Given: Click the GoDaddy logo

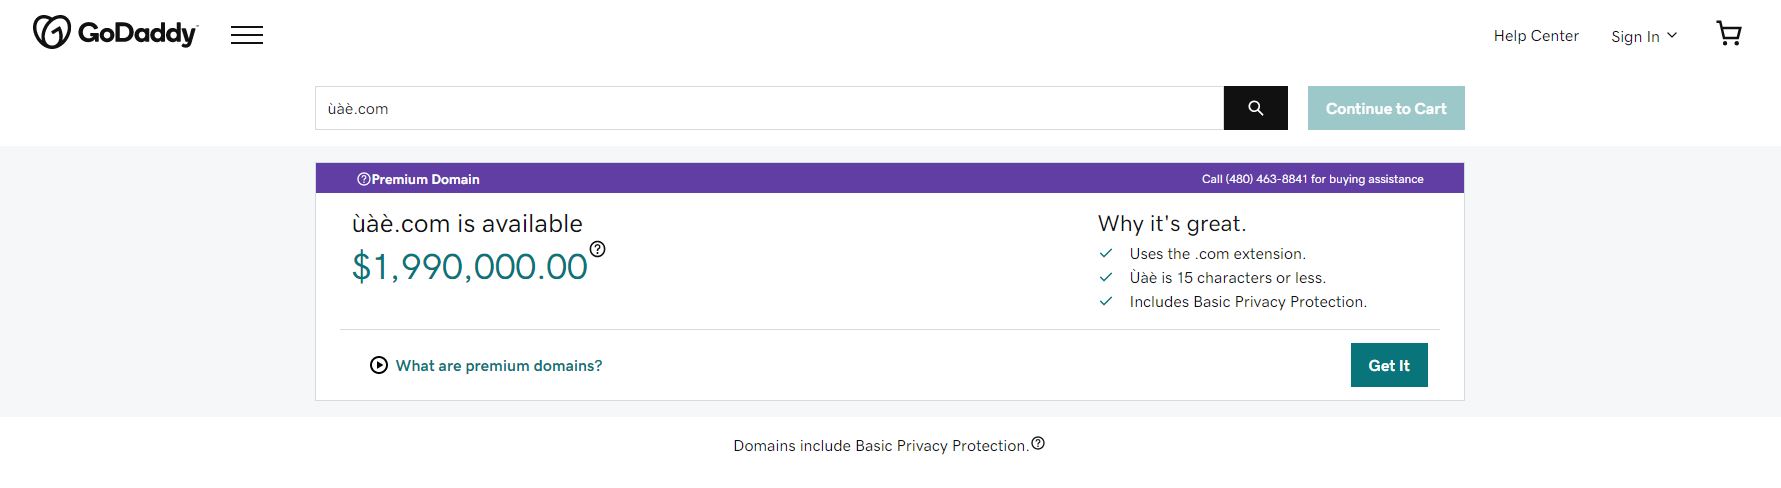Looking at the screenshot, I should tap(115, 33).
